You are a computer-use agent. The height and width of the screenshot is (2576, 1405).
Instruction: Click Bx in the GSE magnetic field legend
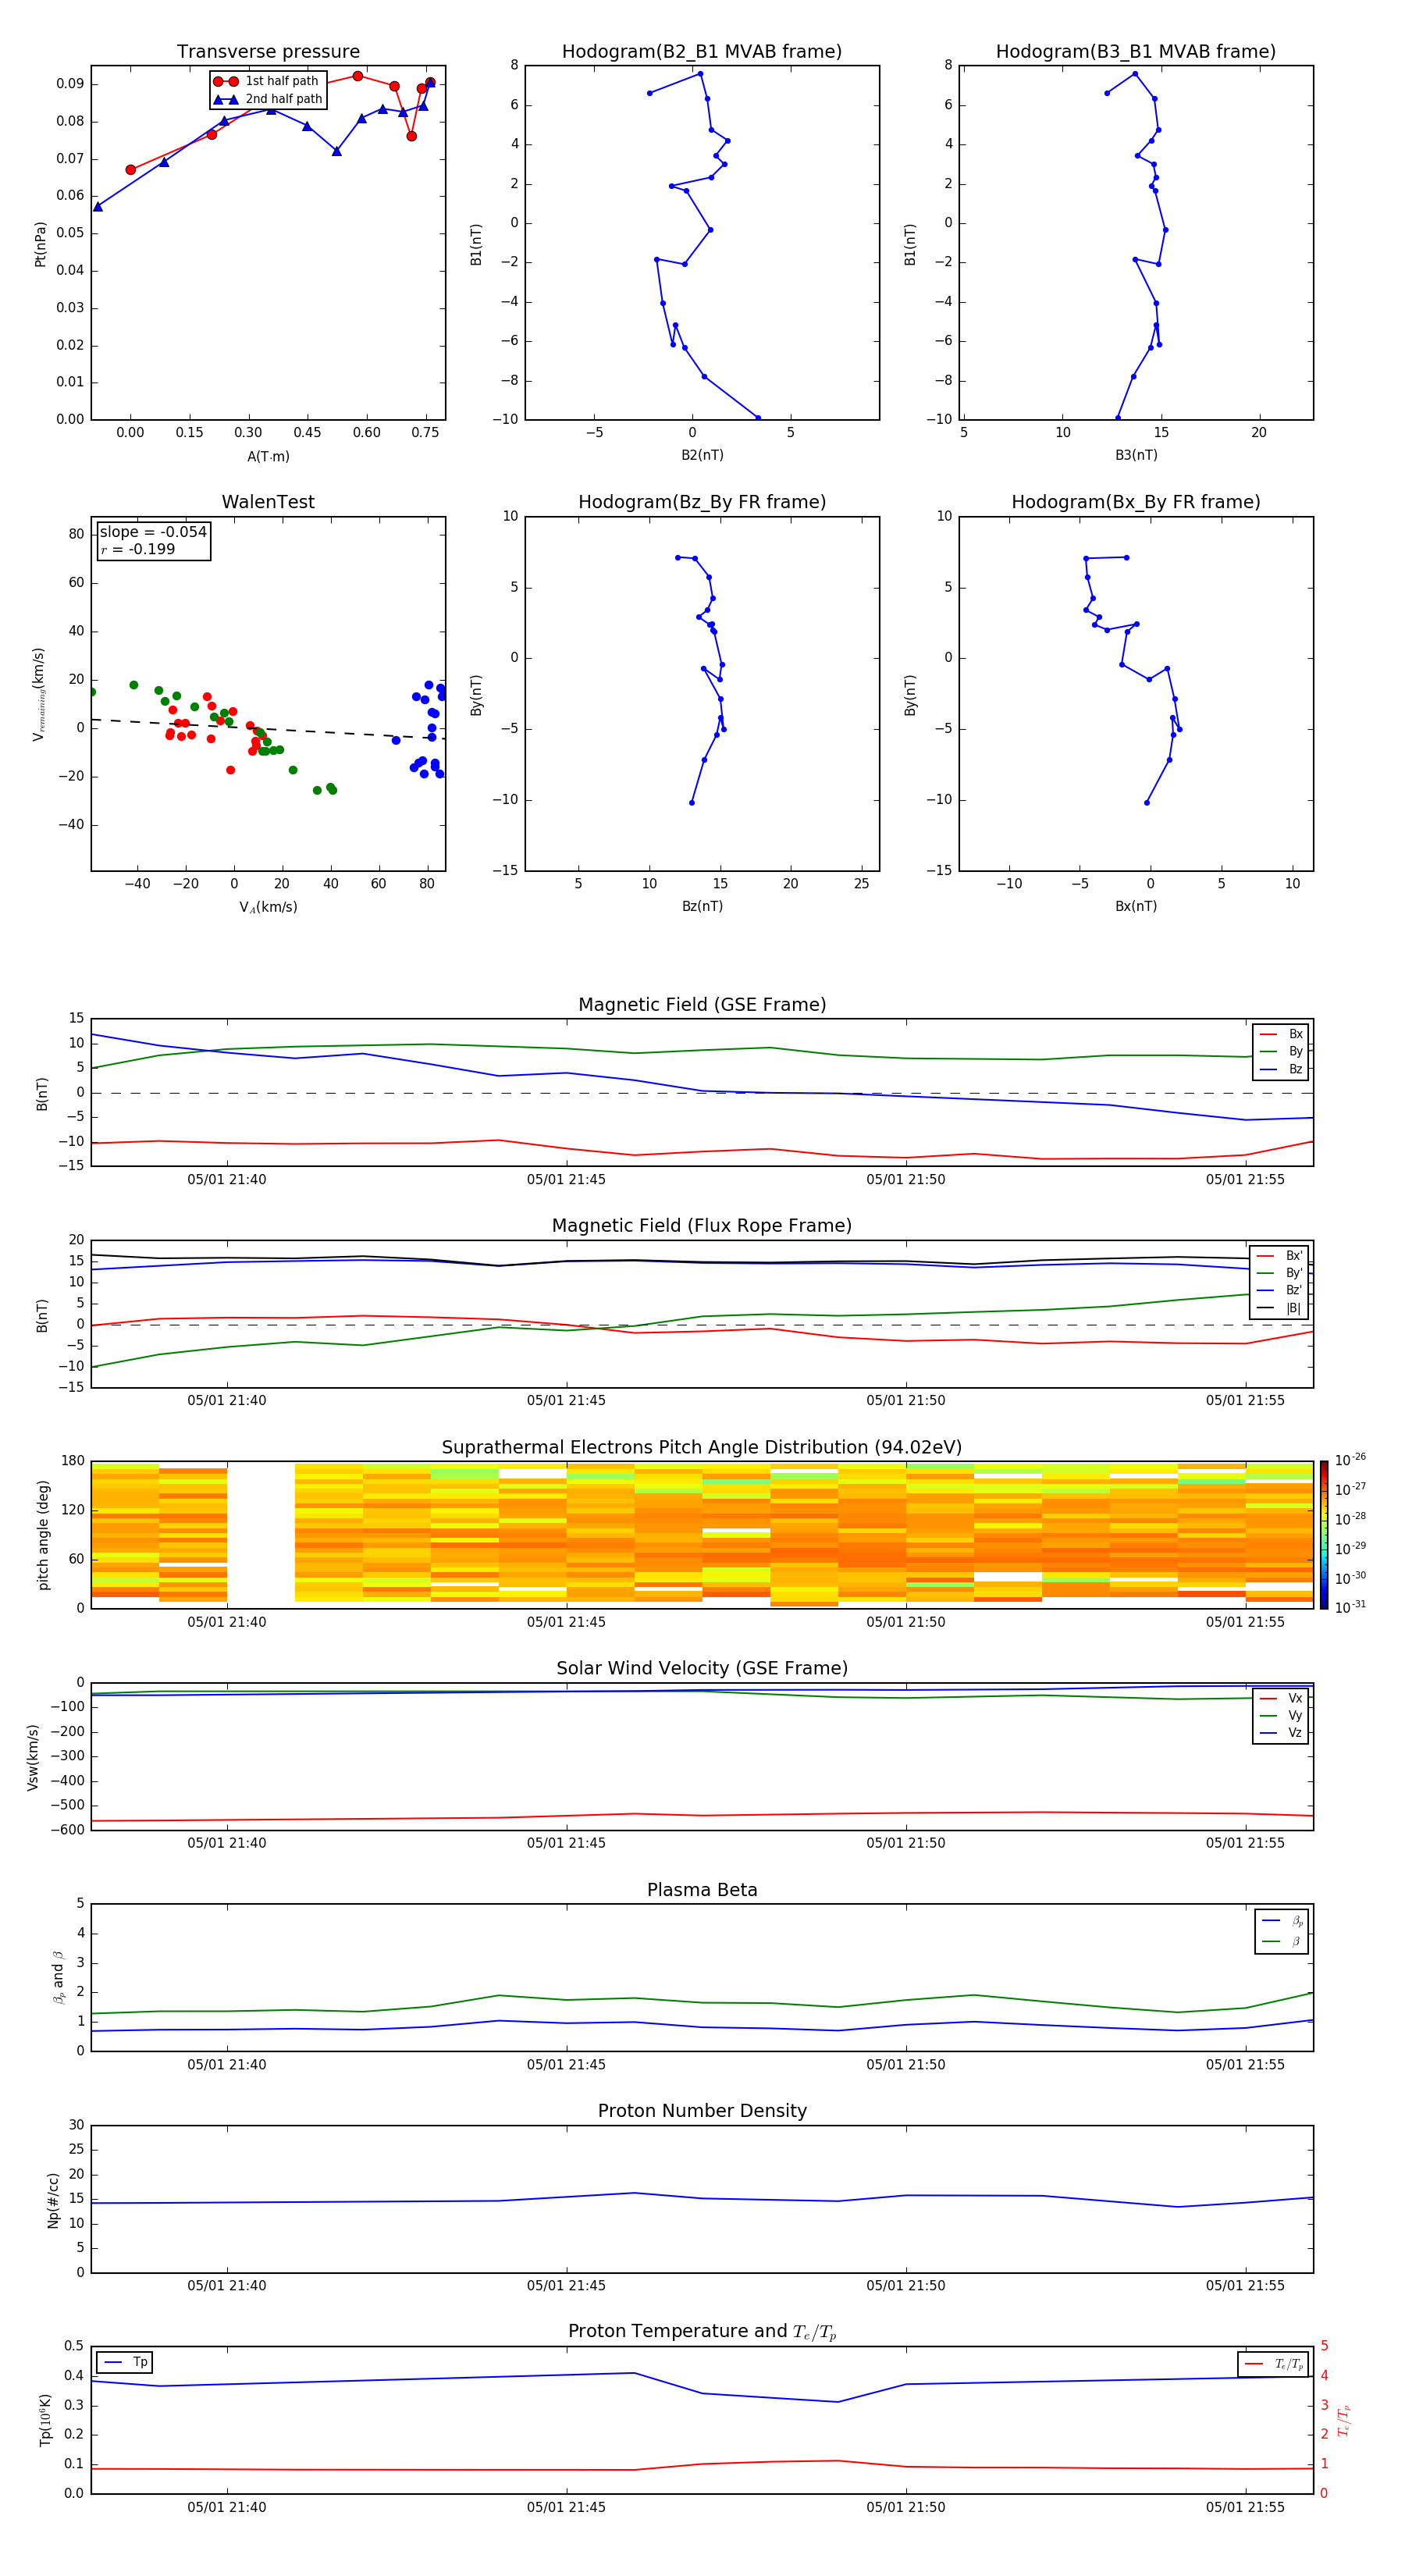tap(1281, 1034)
